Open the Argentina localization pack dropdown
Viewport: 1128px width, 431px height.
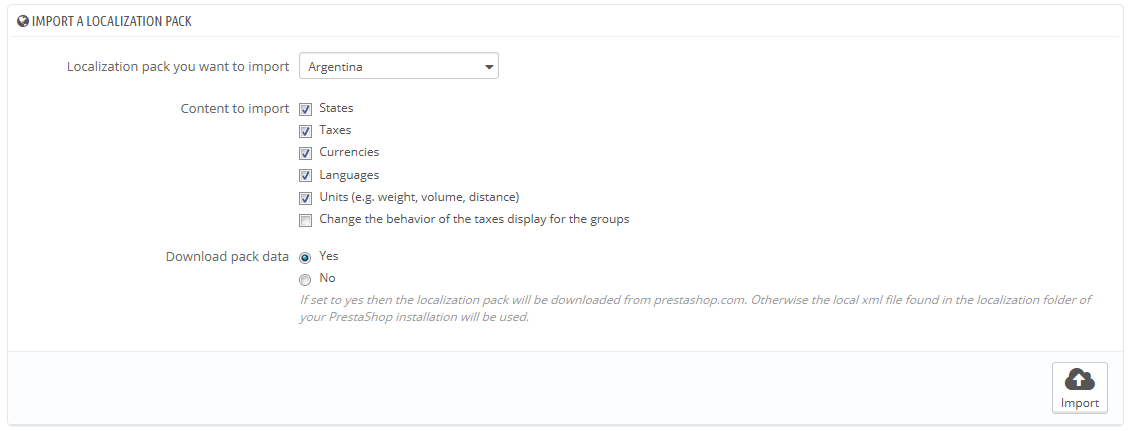pyautogui.click(x=398, y=67)
